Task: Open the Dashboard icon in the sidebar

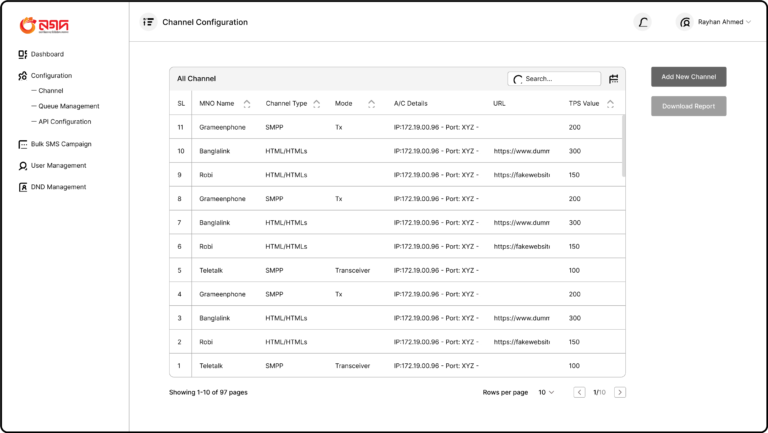Action: click(23, 54)
